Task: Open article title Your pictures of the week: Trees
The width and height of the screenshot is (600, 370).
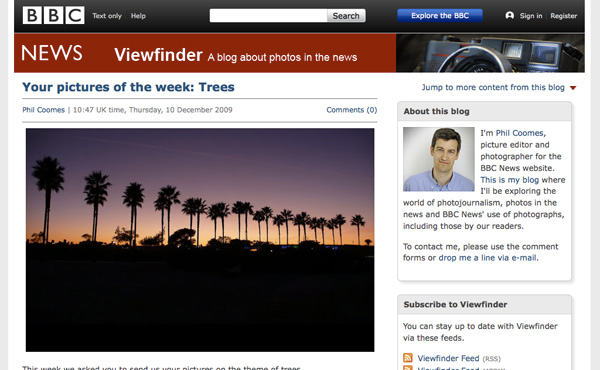Action: [x=128, y=87]
